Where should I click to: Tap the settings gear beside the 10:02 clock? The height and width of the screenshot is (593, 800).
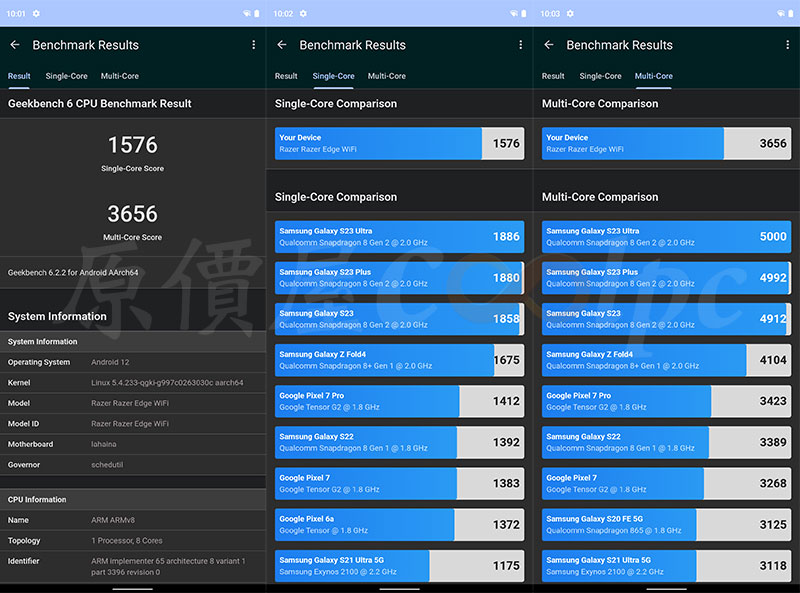303,14
